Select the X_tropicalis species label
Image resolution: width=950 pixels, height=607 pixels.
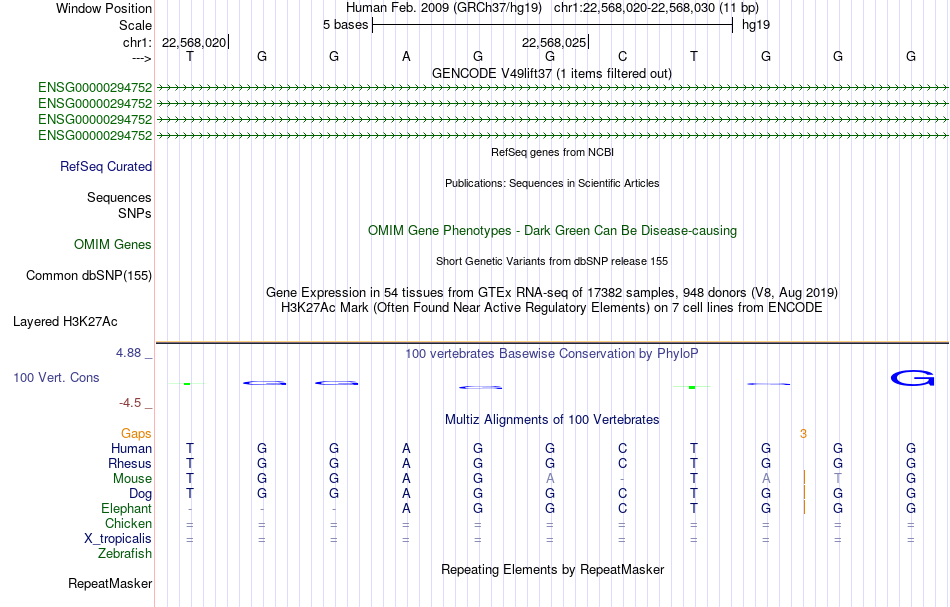118,539
